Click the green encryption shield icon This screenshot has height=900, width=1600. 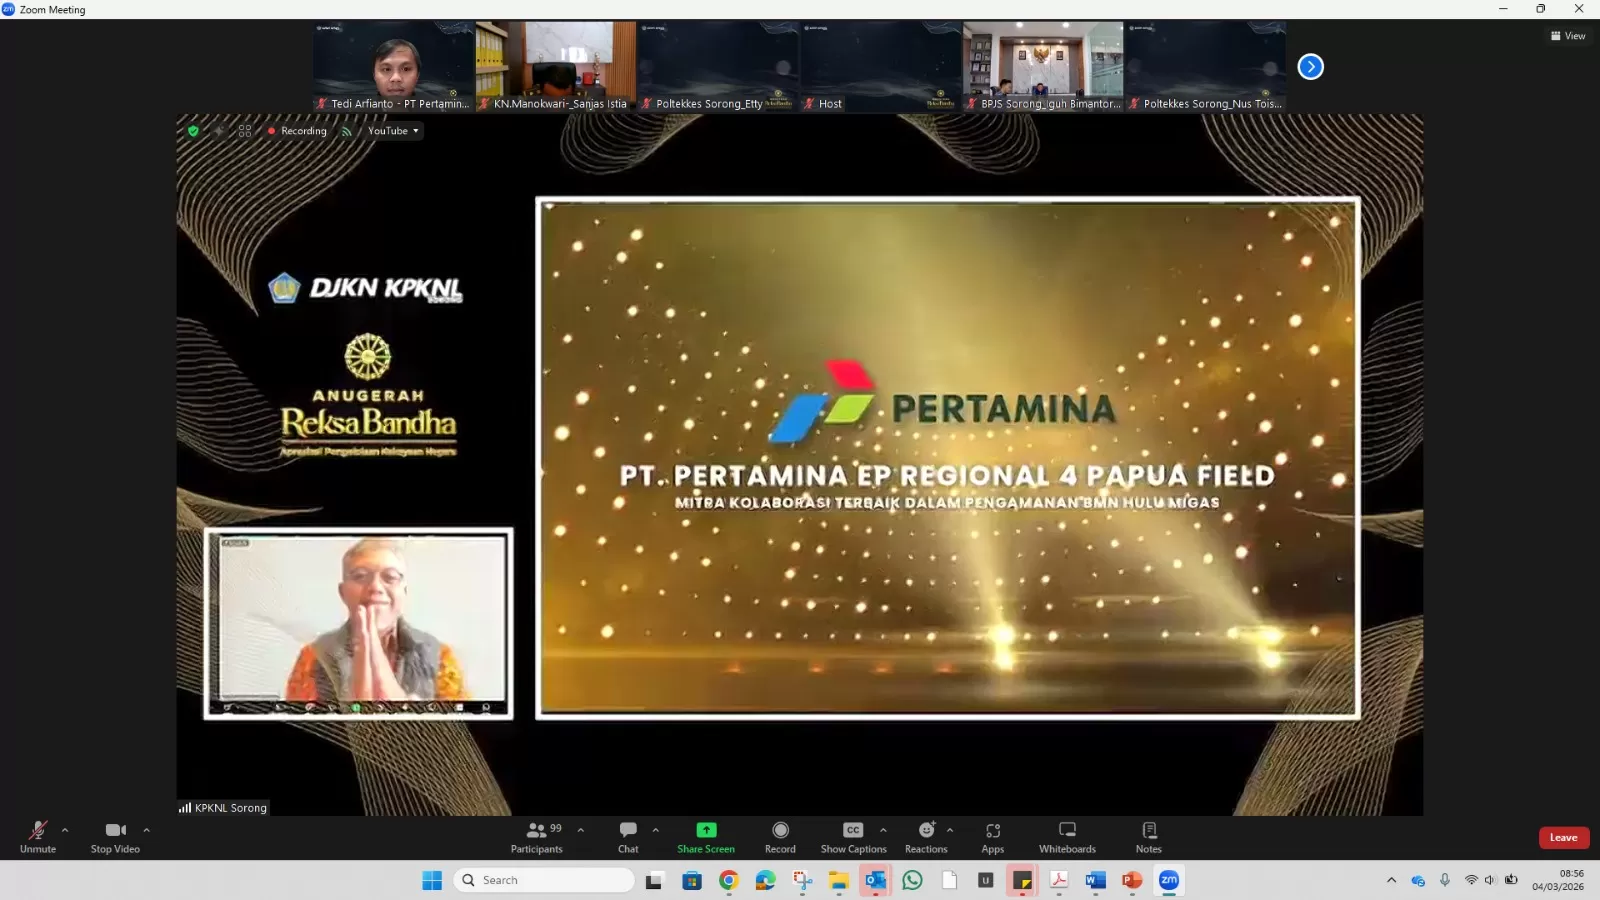click(193, 131)
